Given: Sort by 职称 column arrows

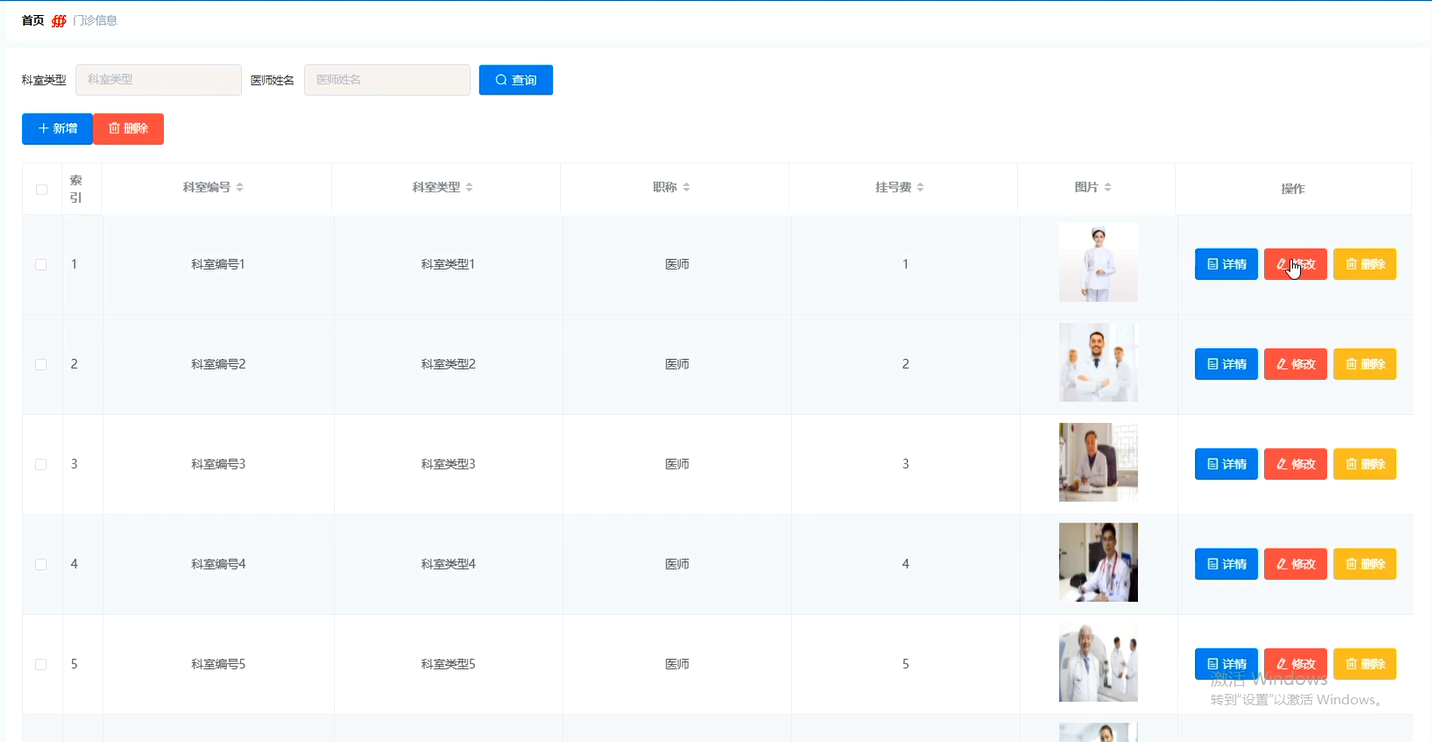Looking at the screenshot, I should pos(686,188).
